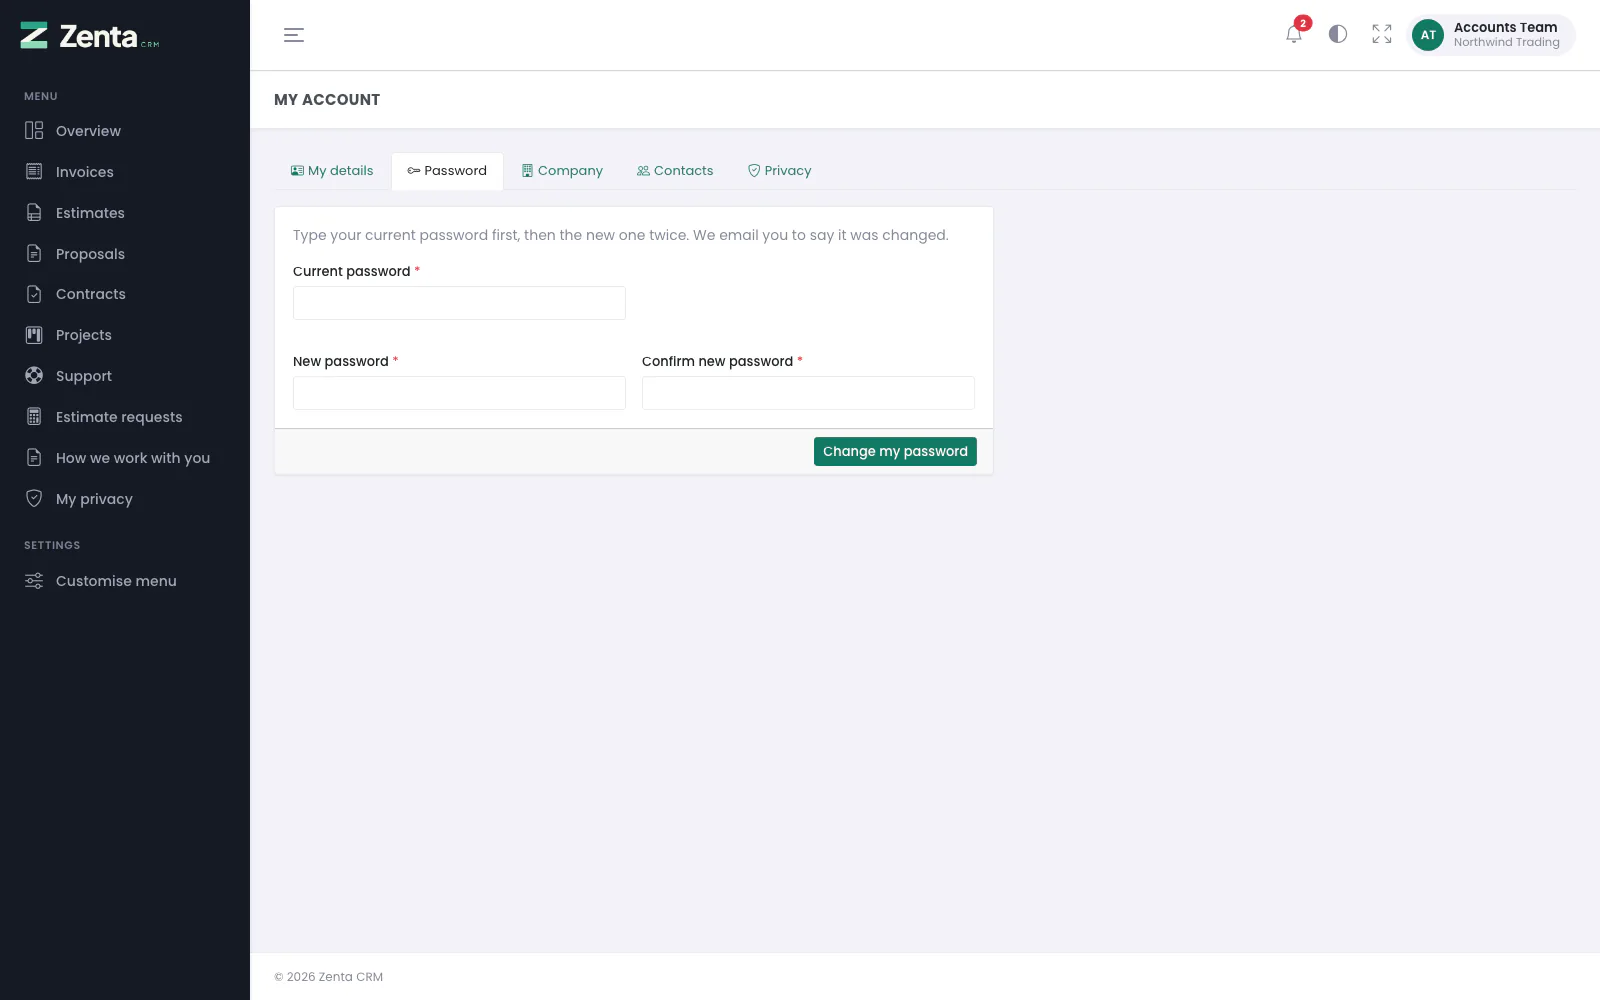Click the Zenta CRM logo
The height and width of the screenshot is (1000, 1600).
click(x=90, y=36)
